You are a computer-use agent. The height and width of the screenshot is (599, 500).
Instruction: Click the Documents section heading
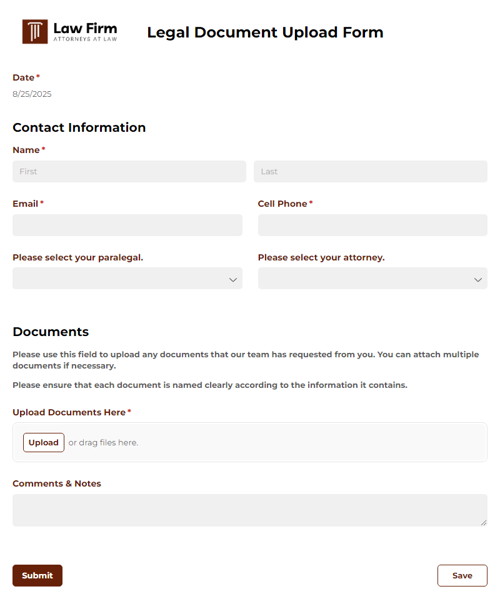coord(50,332)
